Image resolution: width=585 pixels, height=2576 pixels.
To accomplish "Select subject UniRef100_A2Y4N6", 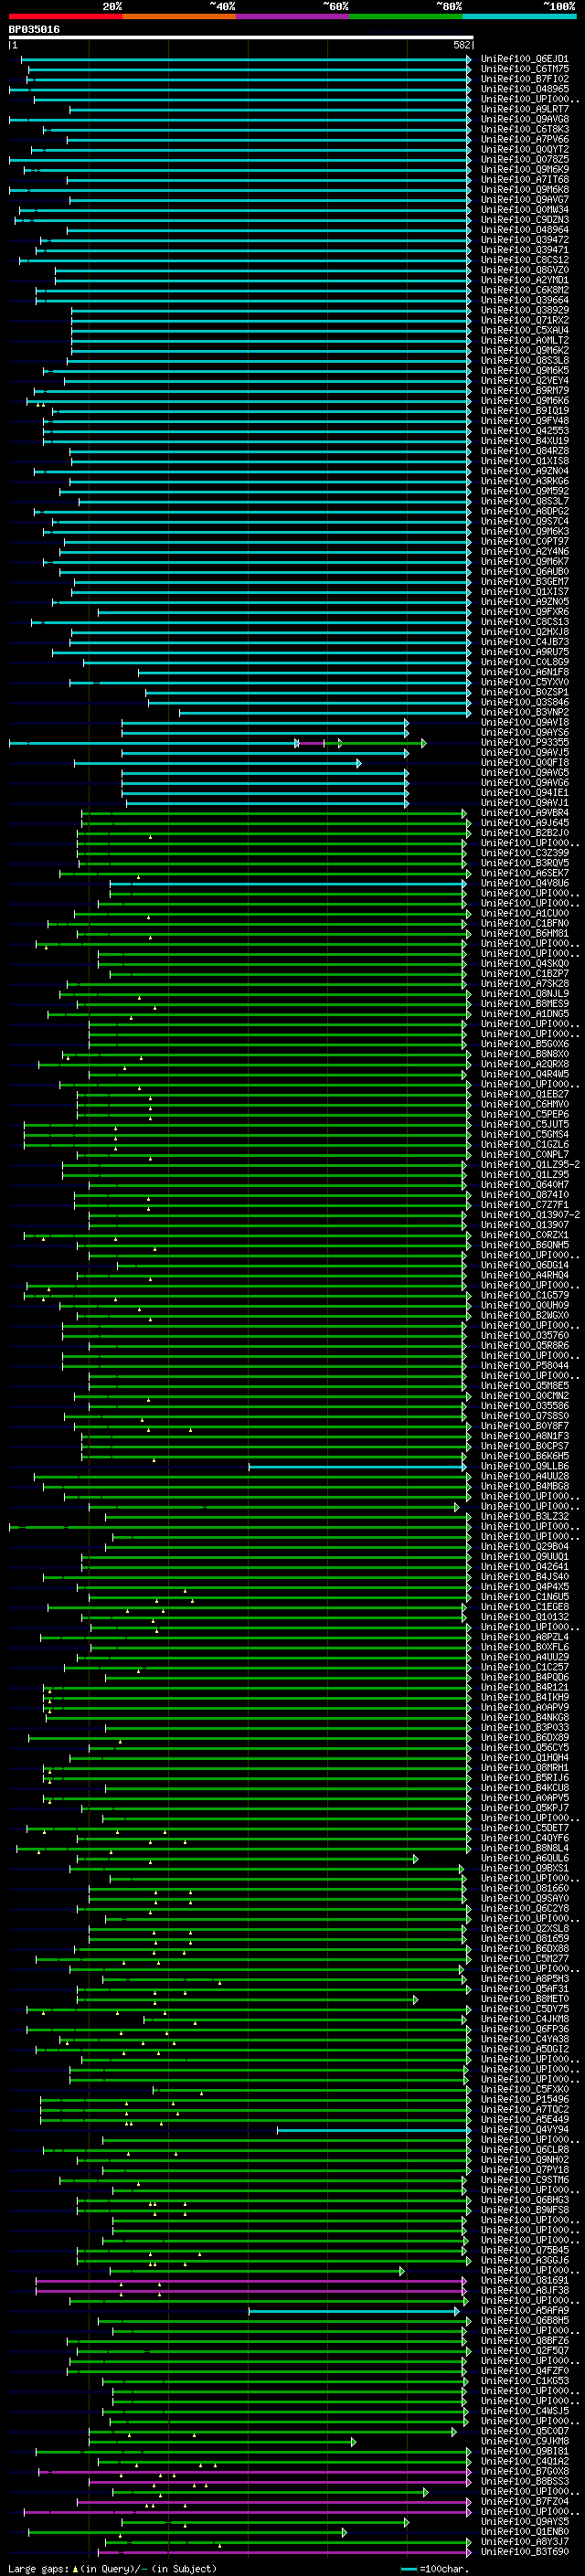I will (525, 551).
